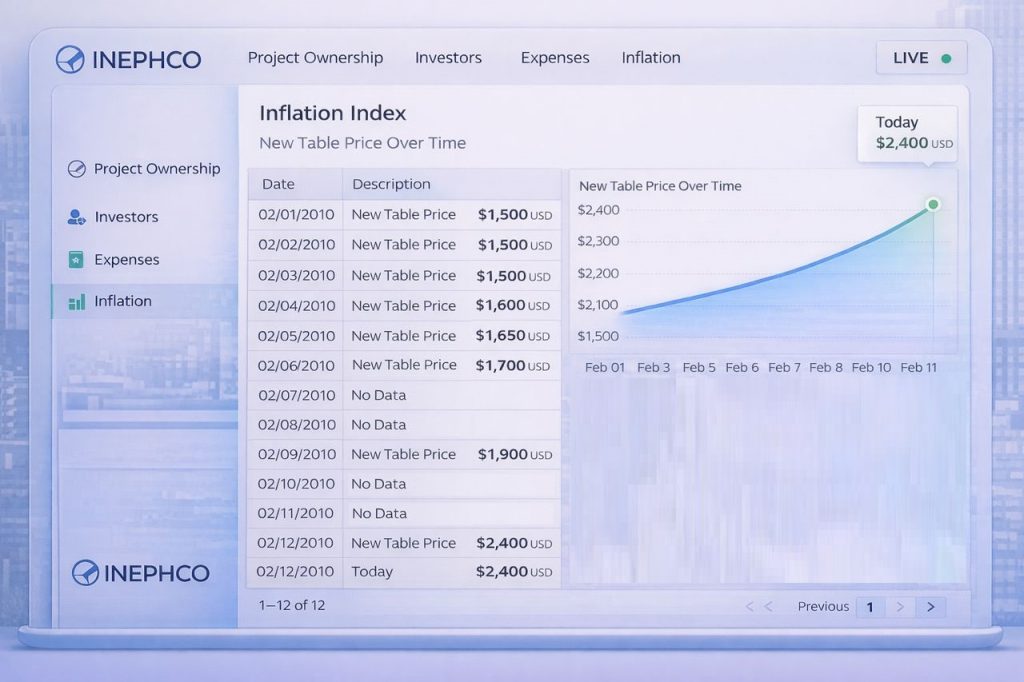Image resolution: width=1024 pixels, height=682 pixels.
Task: Switch to Expenses in top navigation
Action: pyautogui.click(x=555, y=58)
